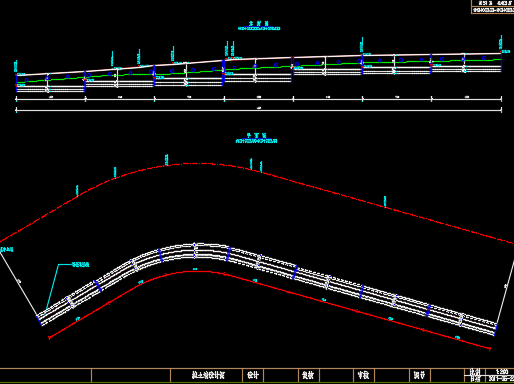The image size is (514, 384).
Task: Select the cyan label at far left edge of plan
Action: (x=7, y=249)
